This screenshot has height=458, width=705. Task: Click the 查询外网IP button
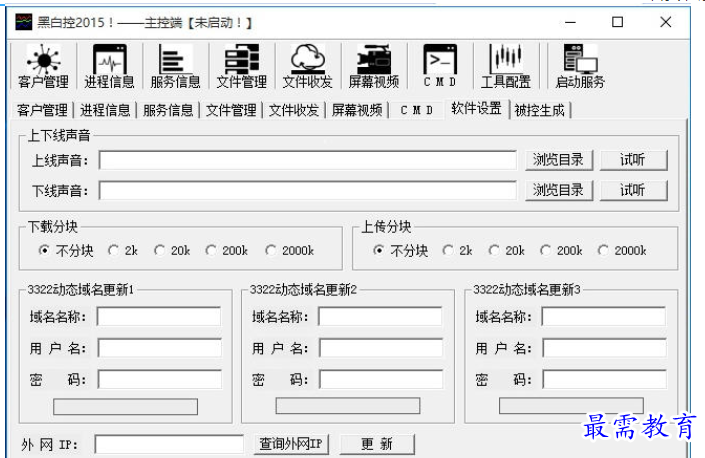(291, 444)
